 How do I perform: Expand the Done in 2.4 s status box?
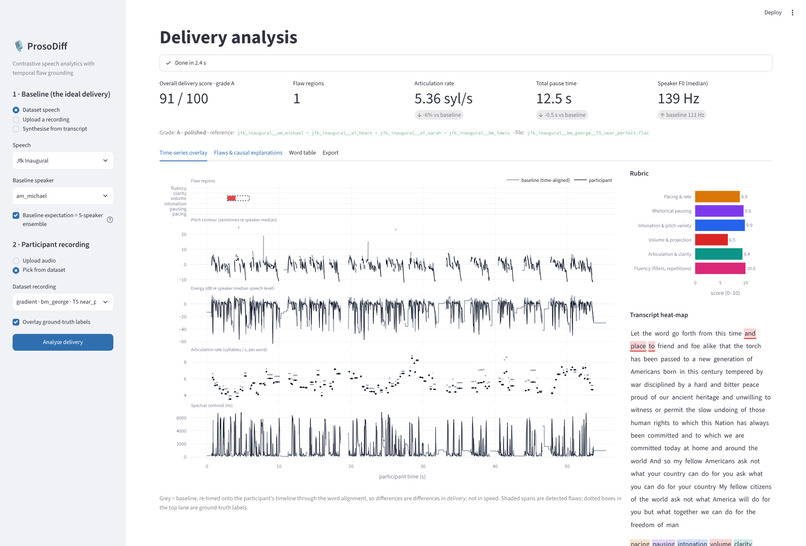coord(466,63)
